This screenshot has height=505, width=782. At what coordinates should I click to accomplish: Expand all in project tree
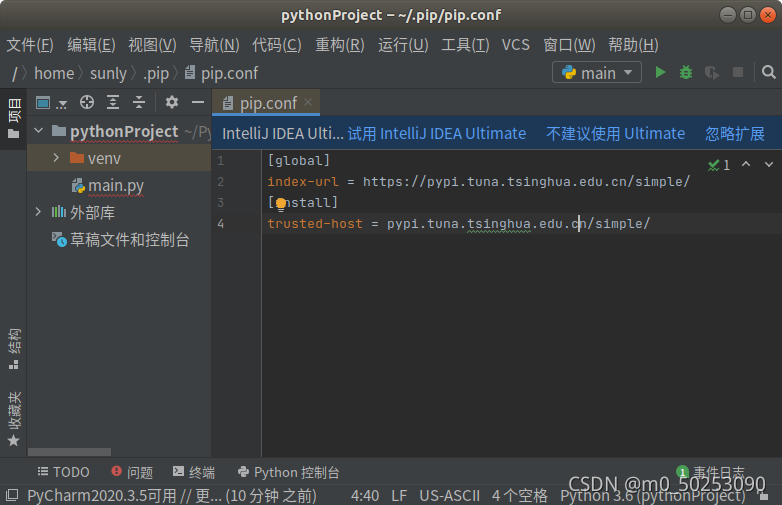pos(113,102)
